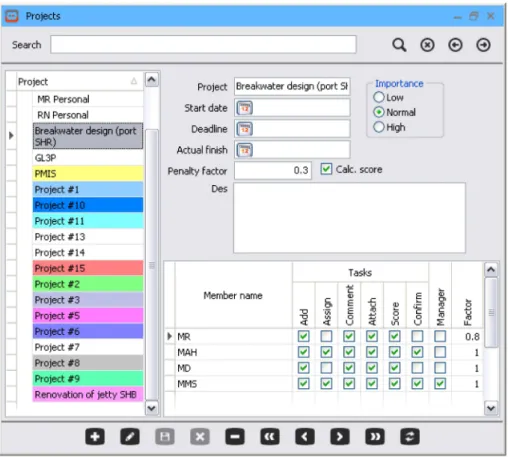The height and width of the screenshot is (457, 508).
Task: Toggle the Calc. score checkbox
Action: point(326,169)
